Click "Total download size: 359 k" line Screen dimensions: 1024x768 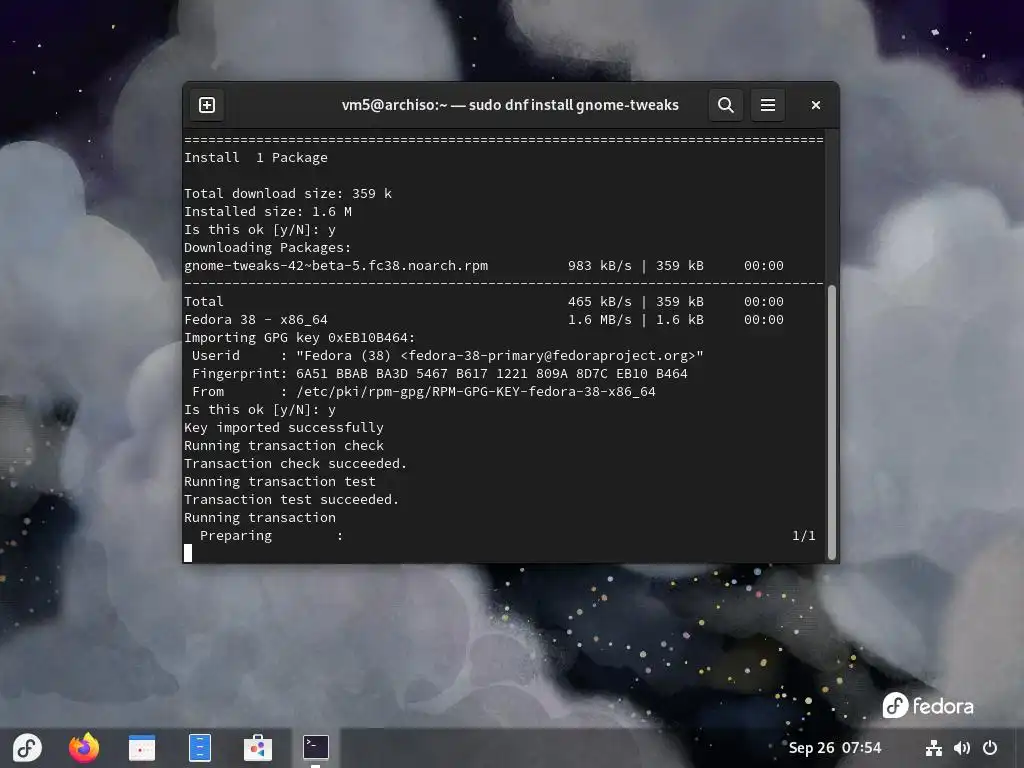click(x=287, y=193)
